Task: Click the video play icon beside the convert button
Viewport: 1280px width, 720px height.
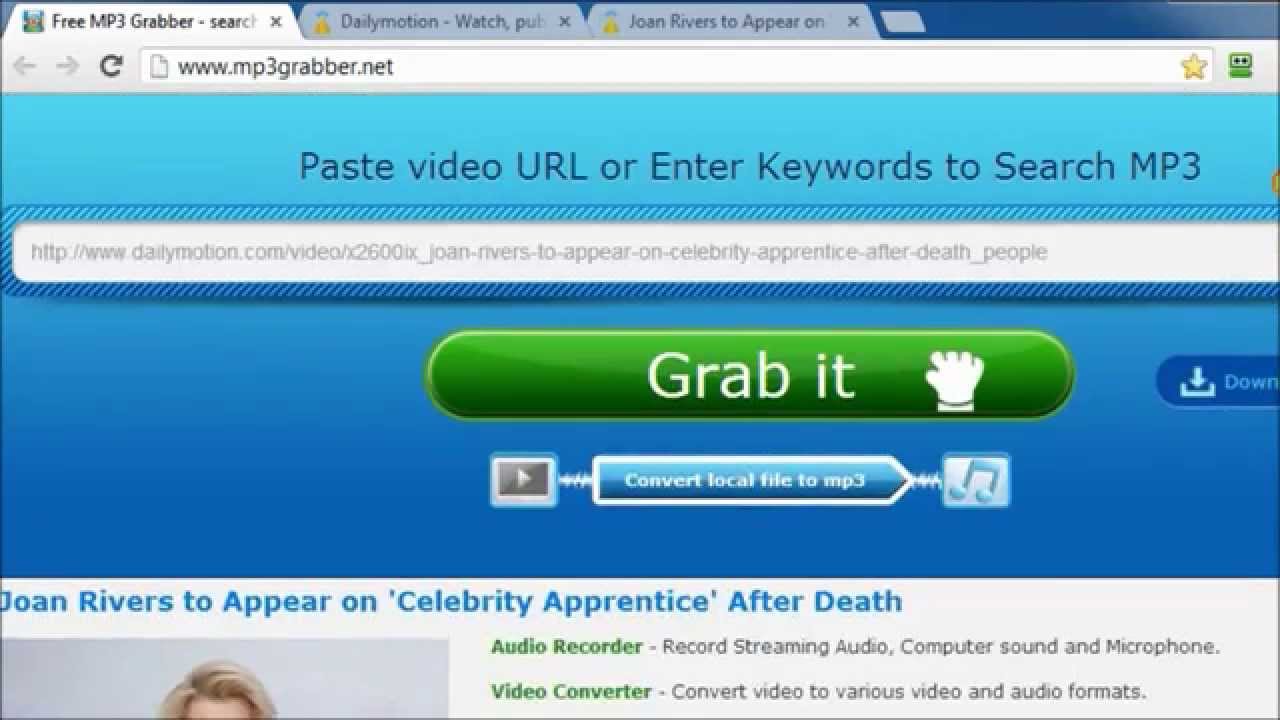Action: click(524, 480)
